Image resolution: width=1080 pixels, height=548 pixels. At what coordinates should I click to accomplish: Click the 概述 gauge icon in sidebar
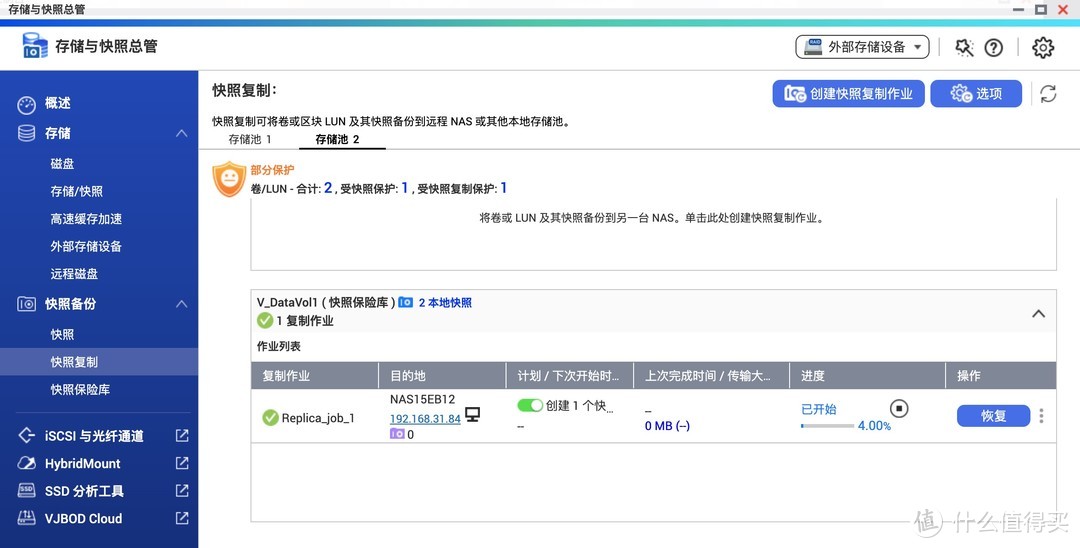tap(26, 104)
